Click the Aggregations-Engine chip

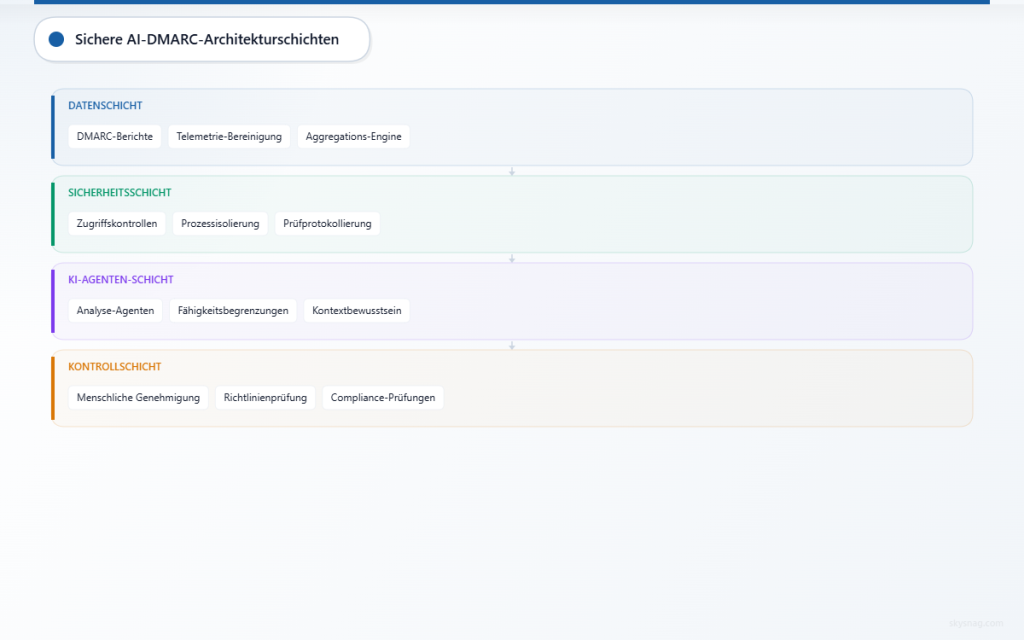(x=353, y=136)
